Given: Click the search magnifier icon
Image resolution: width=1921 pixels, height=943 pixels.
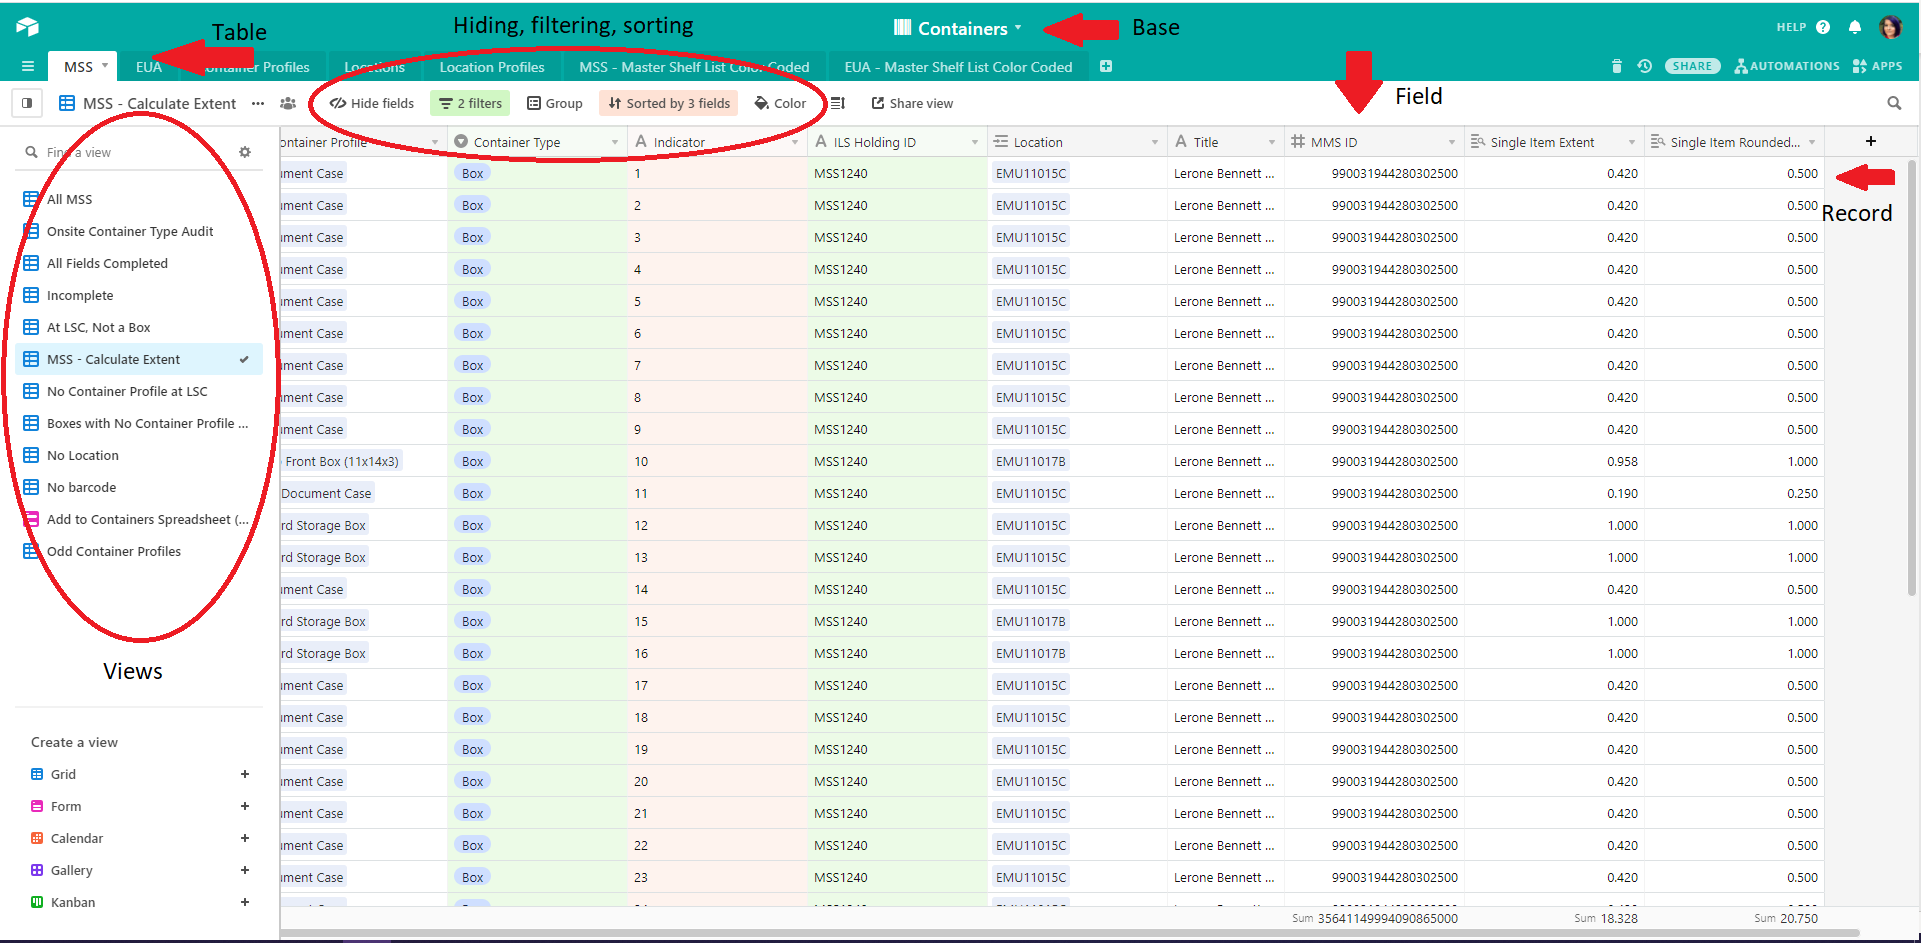Looking at the screenshot, I should pos(1894,103).
